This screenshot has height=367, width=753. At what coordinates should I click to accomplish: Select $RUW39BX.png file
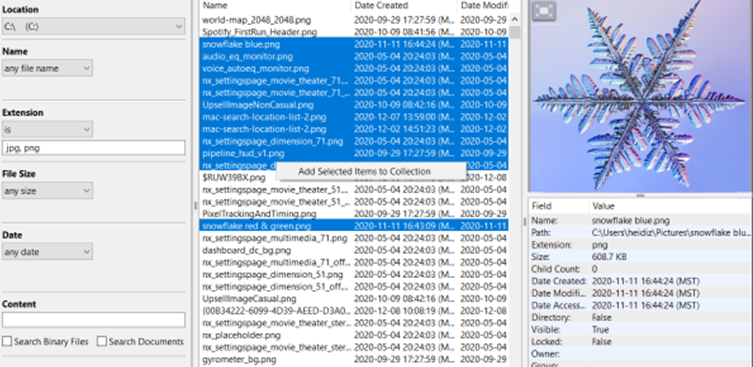(234, 178)
